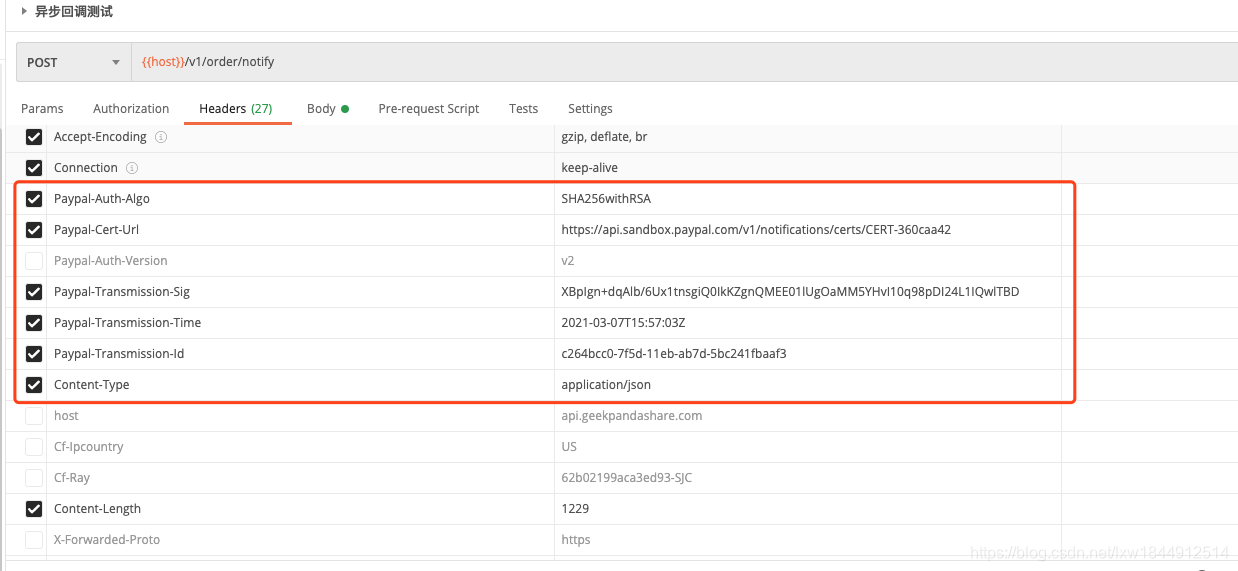Switch to the Params tab

(42, 108)
